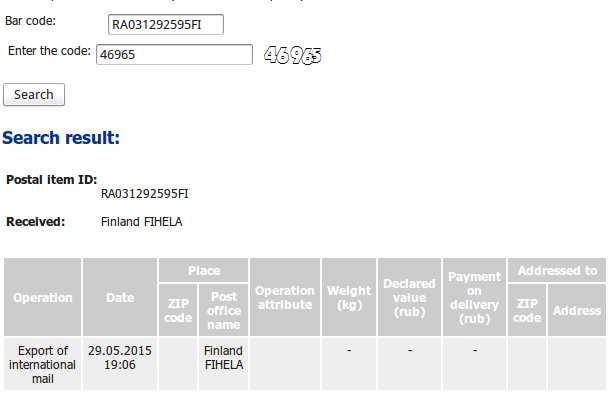Click the 29.05.2015 19:06 date cell
616x395 pixels.
coord(120,357)
